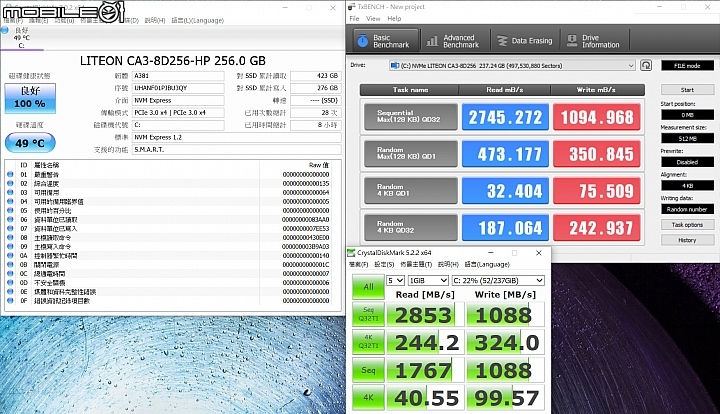Click the status icon of SMART row 02
Viewport: 720px width, 414px height.
[x=10, y=184]
